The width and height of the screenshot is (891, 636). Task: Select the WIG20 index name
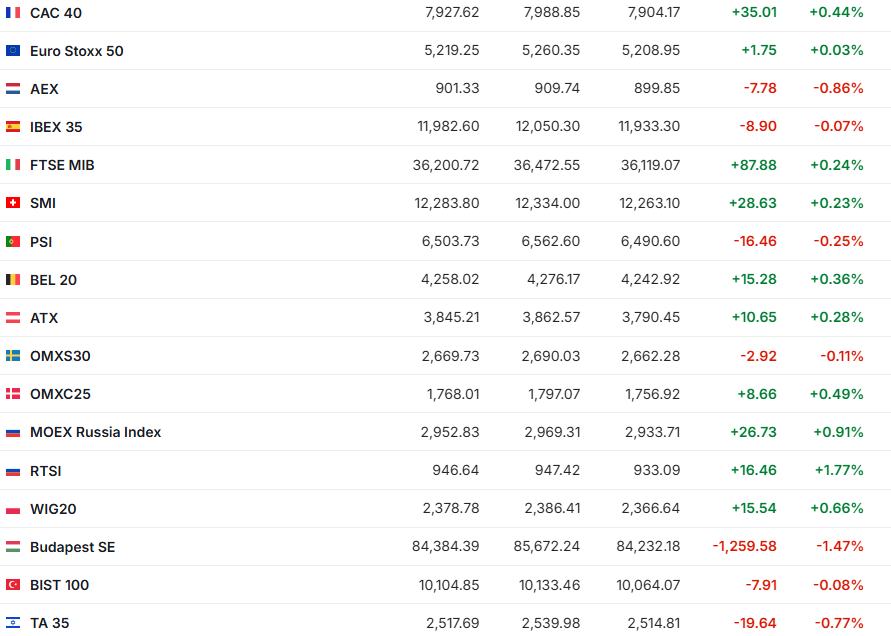[53, 509]
